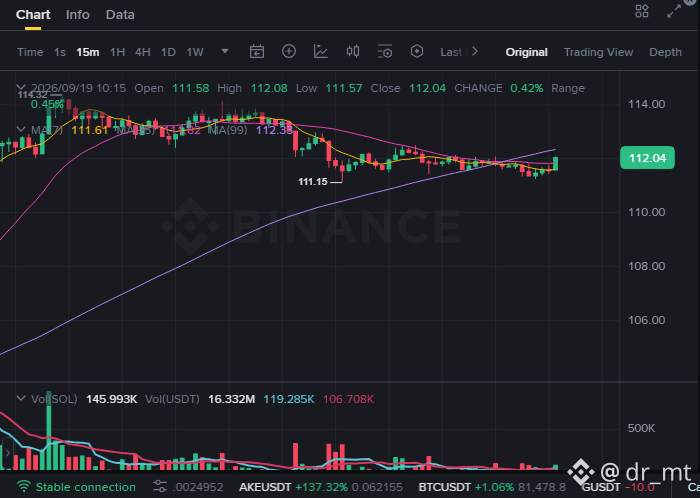
Task: Switch to the Info tab
Action: pyautogui.click(x=78, y=15)
